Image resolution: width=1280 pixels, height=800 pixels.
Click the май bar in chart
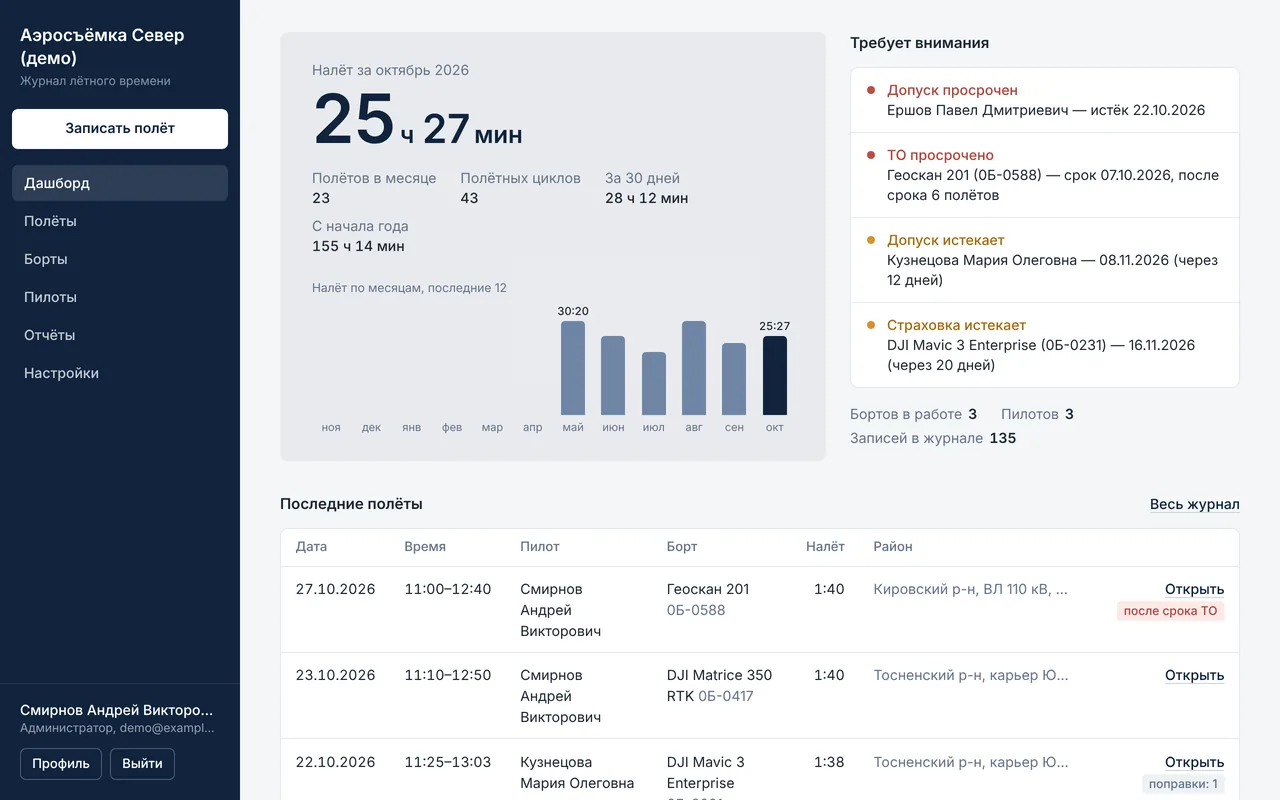pyautogui.click(x=573, y=368)
